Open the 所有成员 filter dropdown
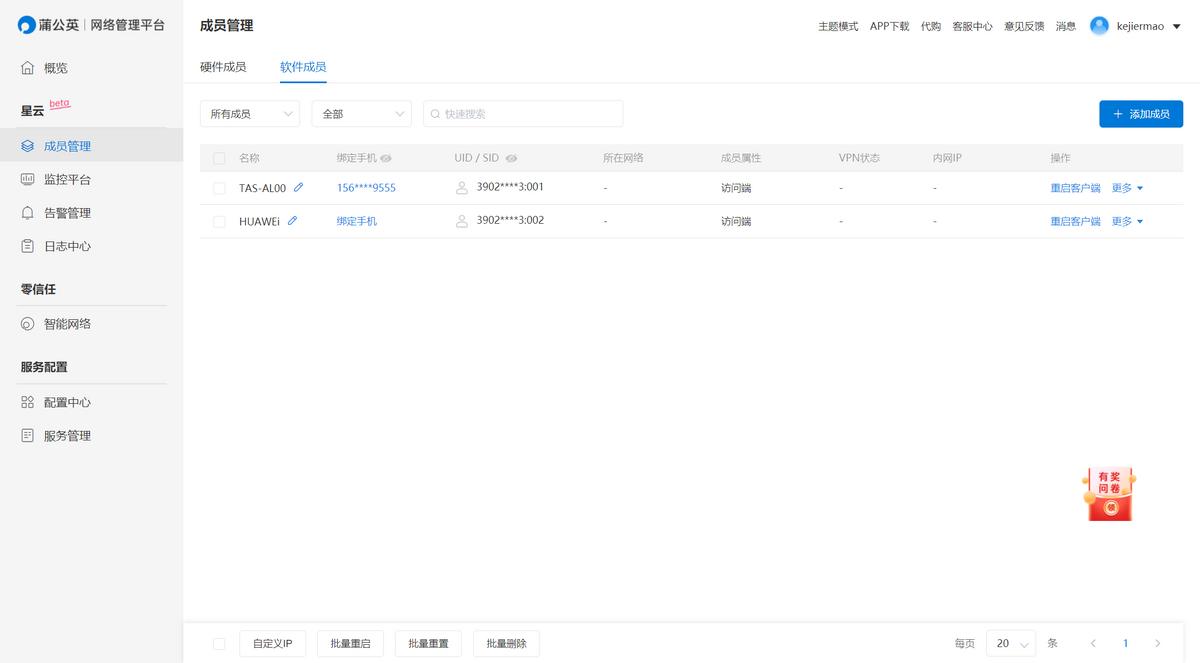The width and height of the screenshot is (1200, 663). (x=249, y=114)
